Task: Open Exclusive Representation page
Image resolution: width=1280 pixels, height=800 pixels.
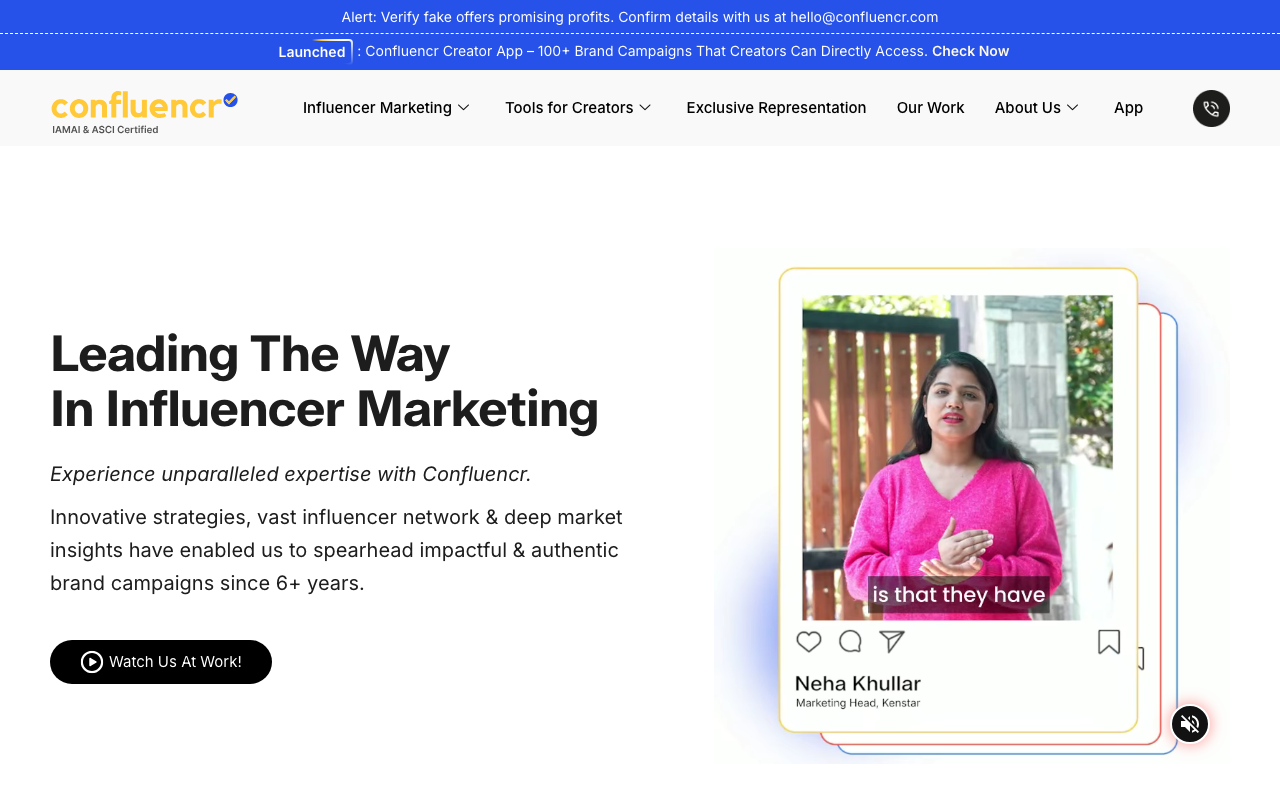Action: click(x=776, y=108)
